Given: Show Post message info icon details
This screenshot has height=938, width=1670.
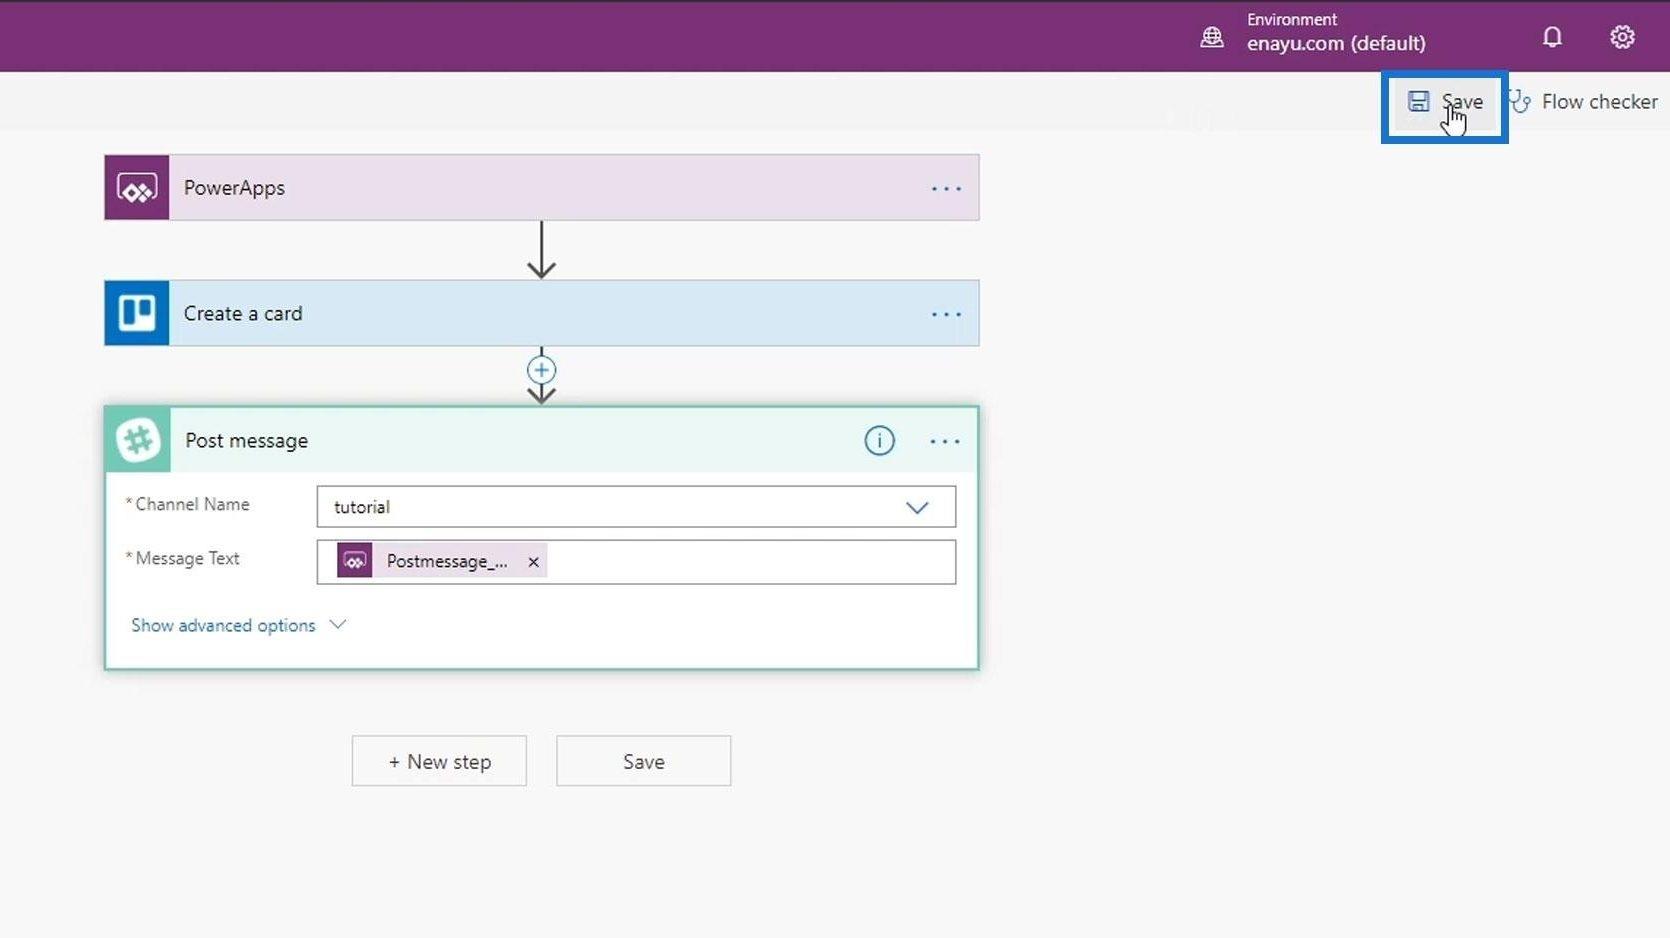Looking at the screenshot, I should click(x=879, y=440).
